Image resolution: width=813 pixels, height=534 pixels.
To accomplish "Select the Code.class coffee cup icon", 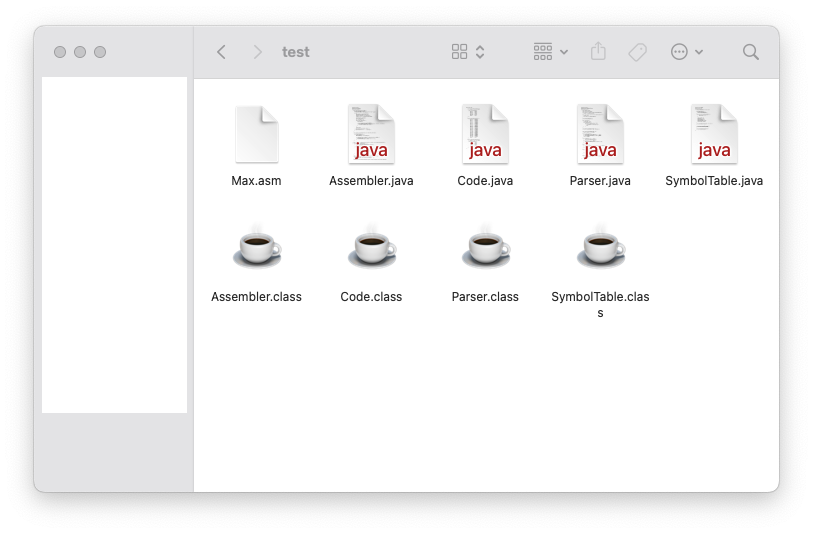I will click(x=371, y=247).
